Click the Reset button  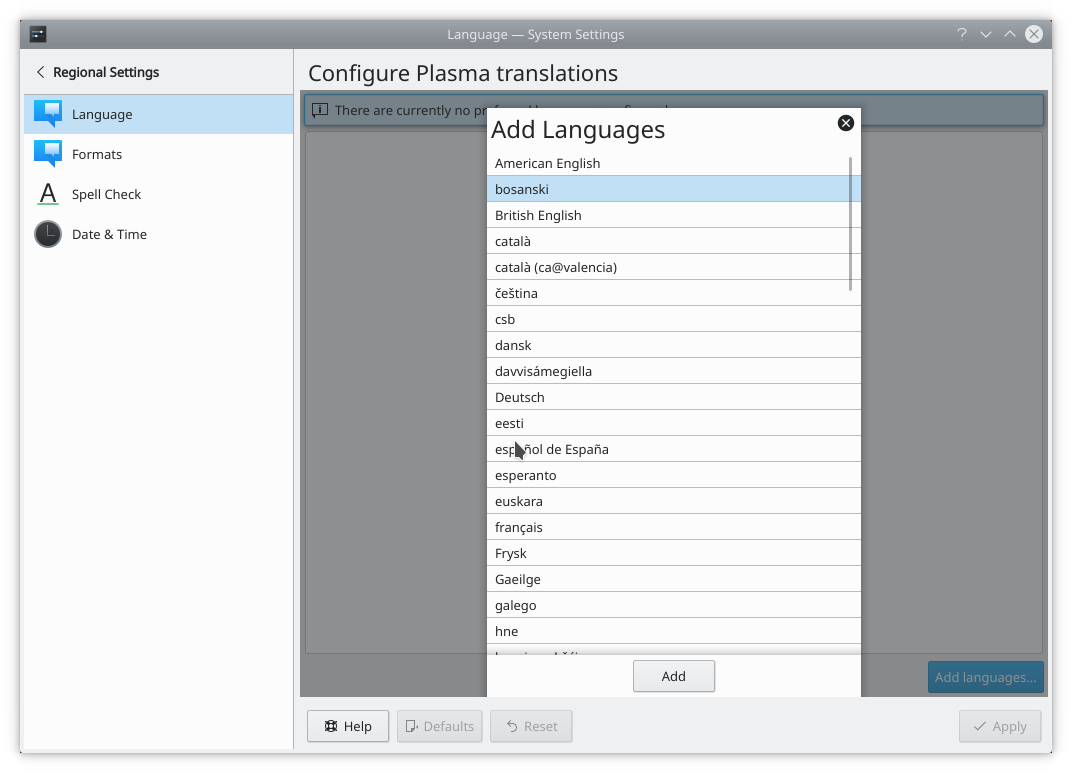(x=531, y=726)
